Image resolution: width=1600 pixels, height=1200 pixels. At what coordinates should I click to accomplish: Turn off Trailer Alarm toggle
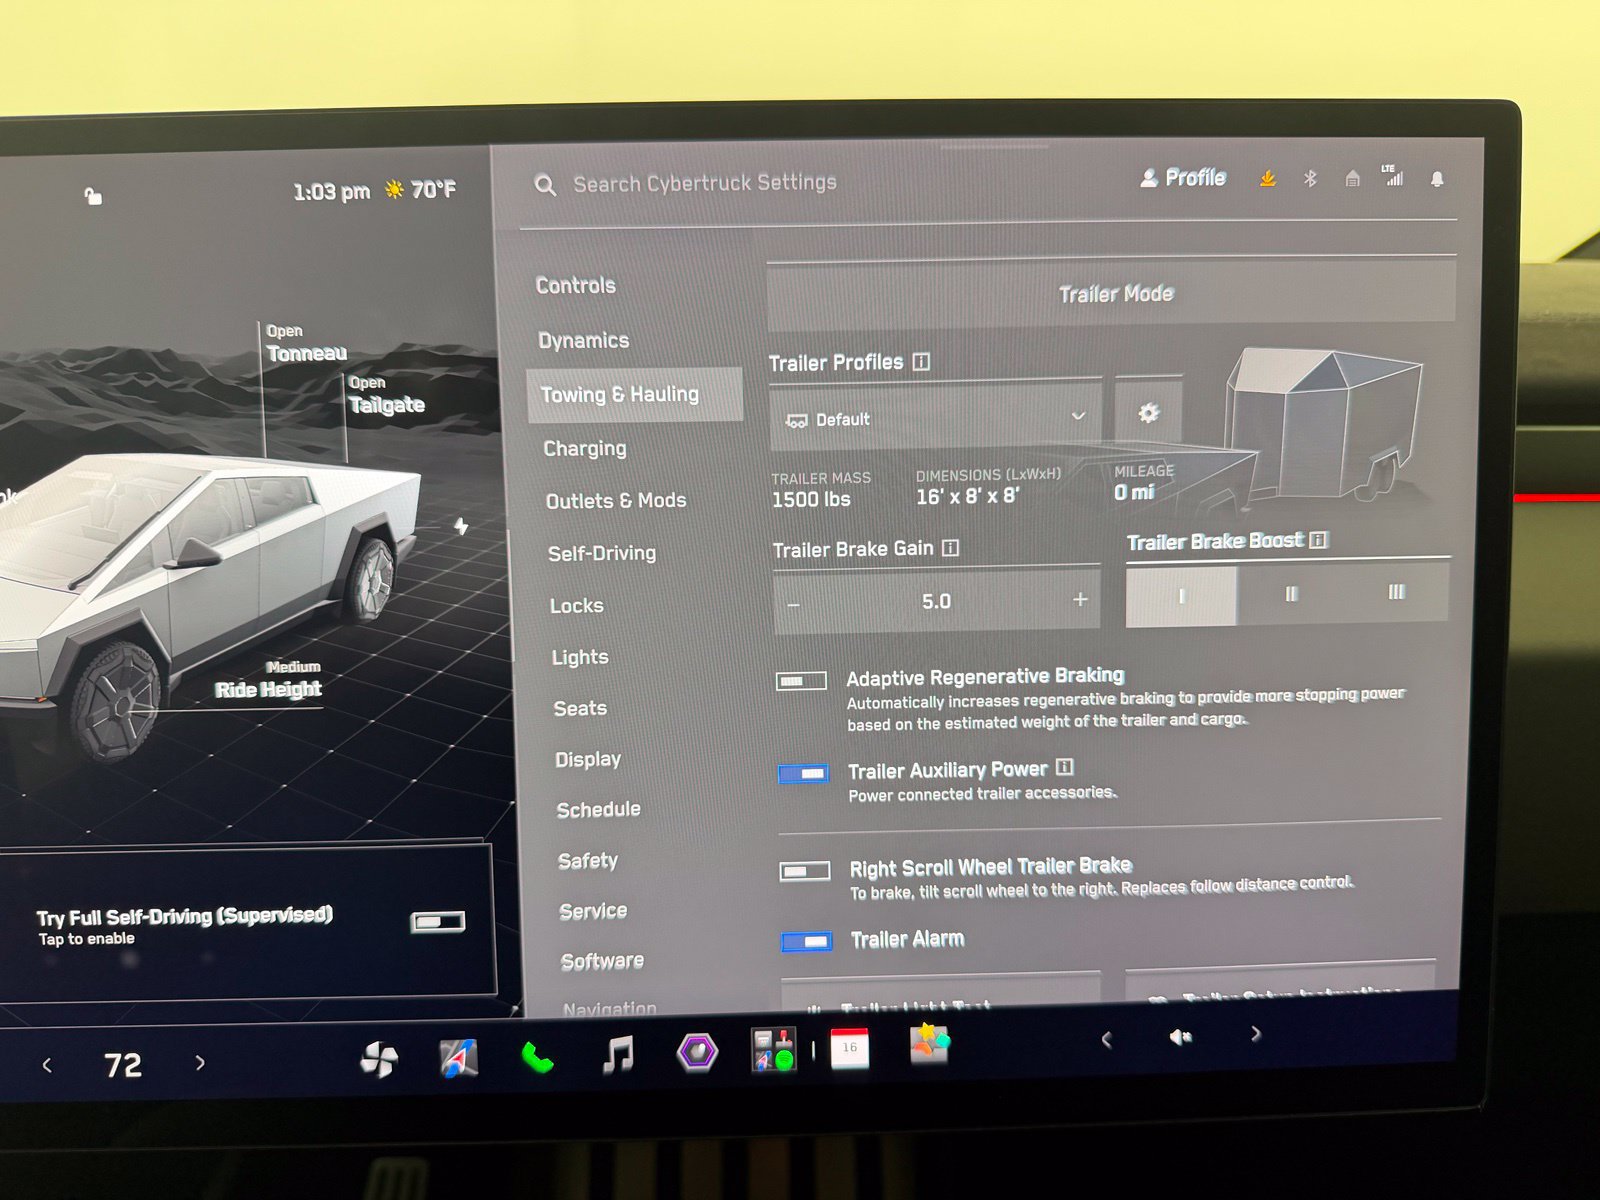click(x=807, y=941)
